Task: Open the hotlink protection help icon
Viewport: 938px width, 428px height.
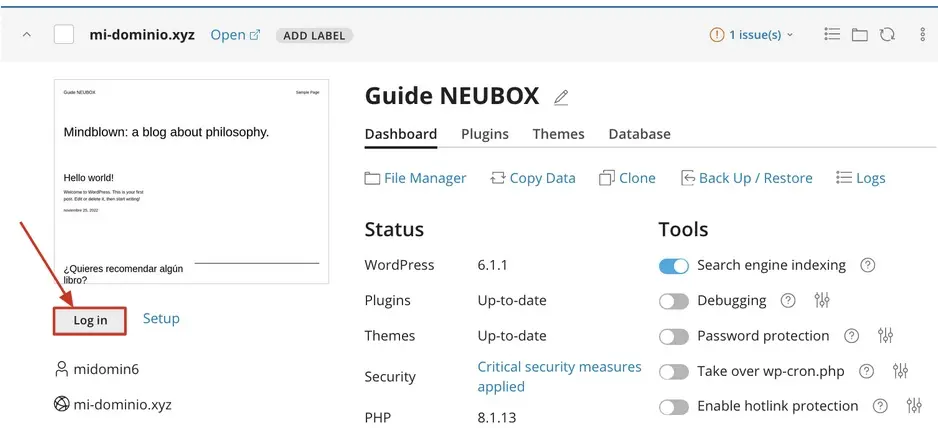Action: point(880,406)
